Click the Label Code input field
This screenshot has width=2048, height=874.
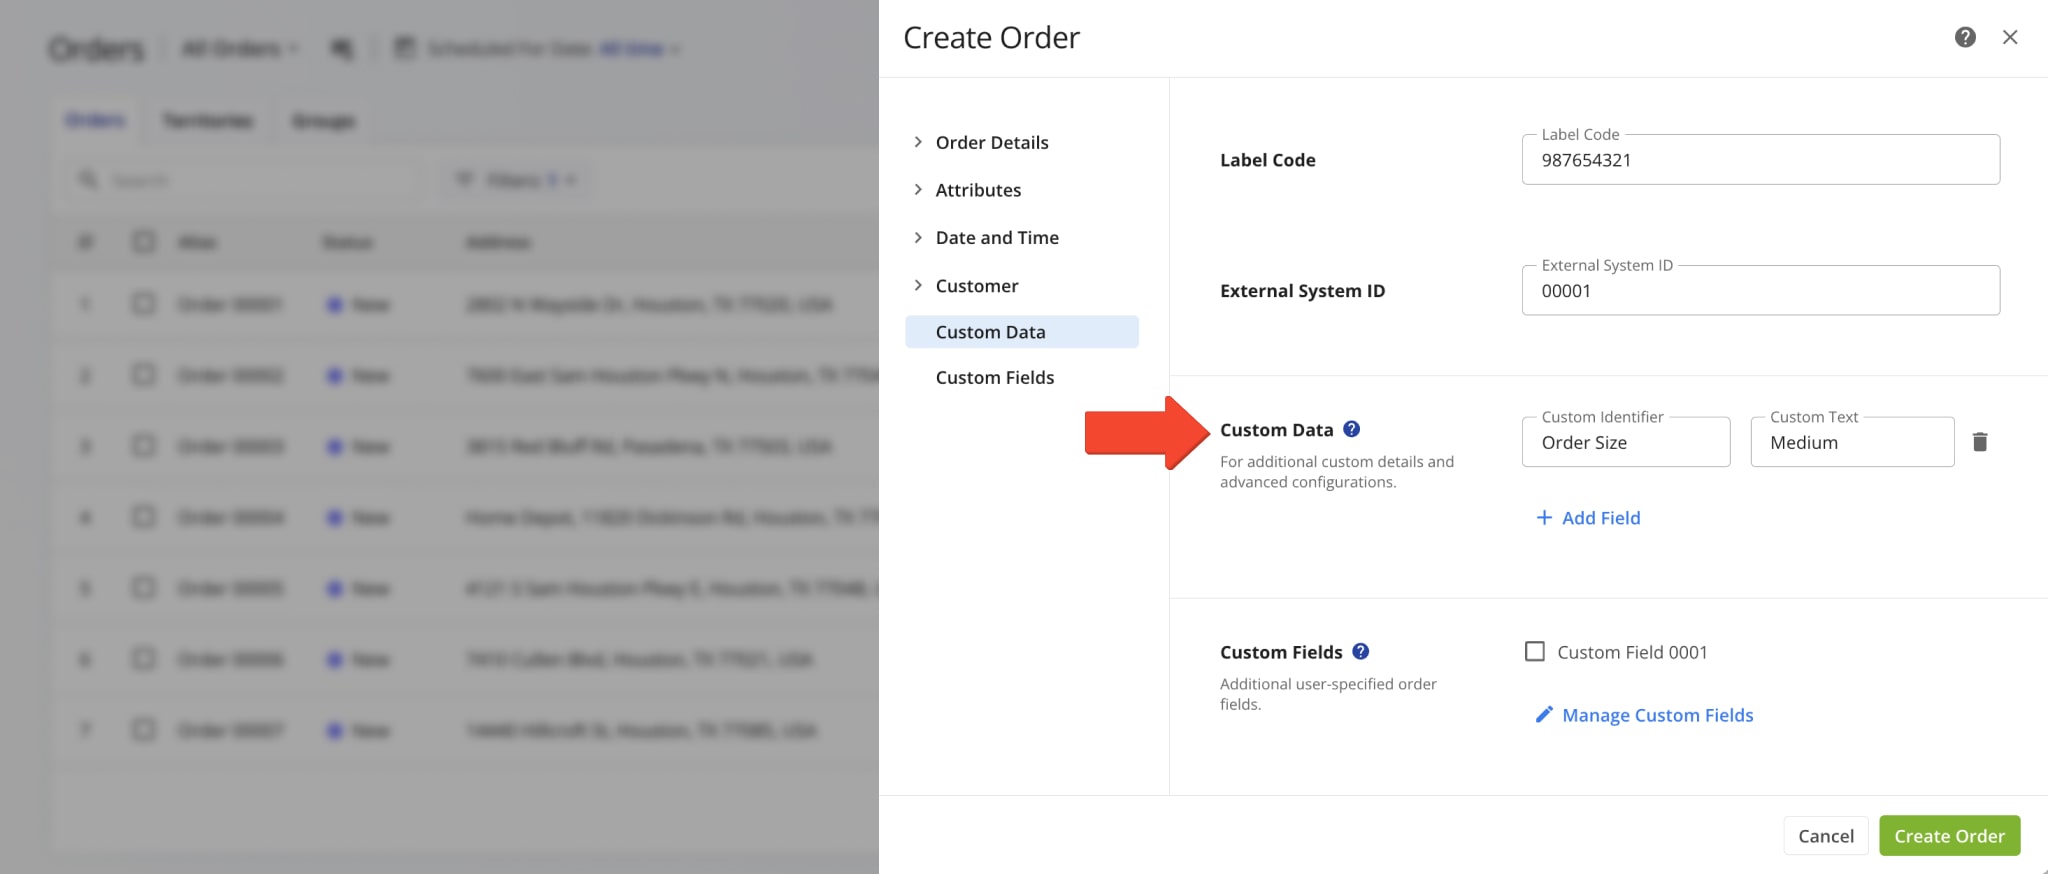[x=1761, y=160]
